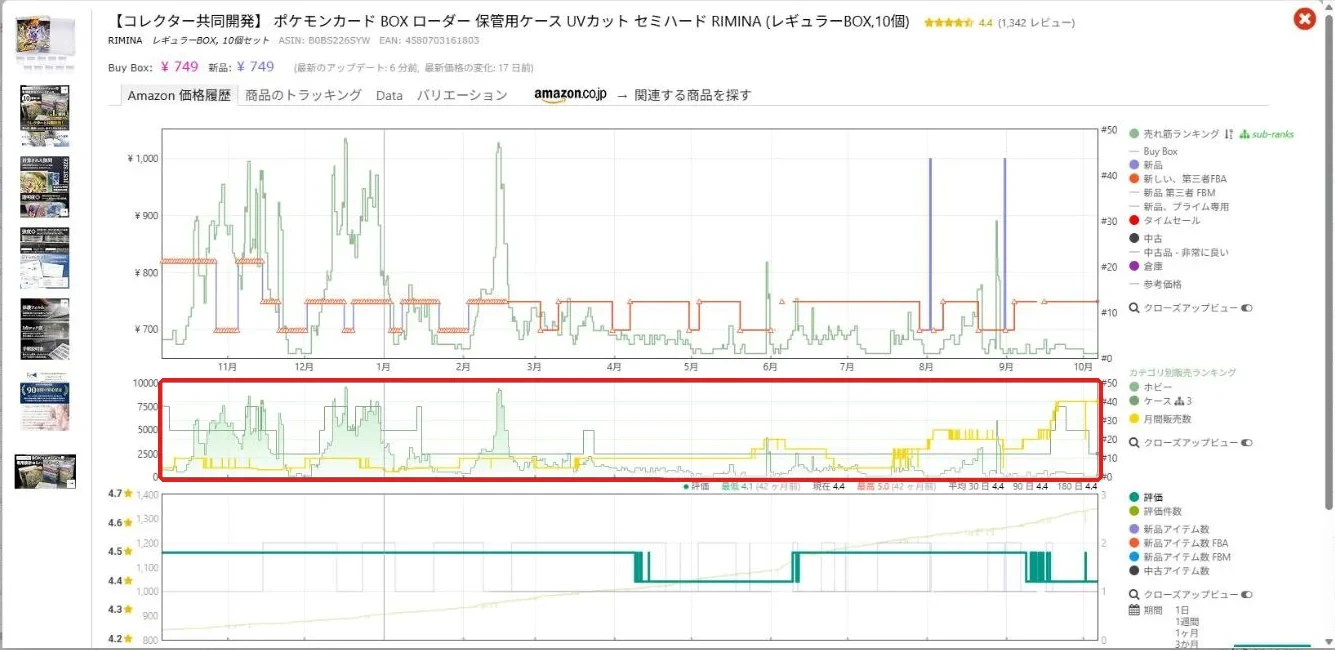Switch to the 商品のトラッキング tab

tap(303, 95)
